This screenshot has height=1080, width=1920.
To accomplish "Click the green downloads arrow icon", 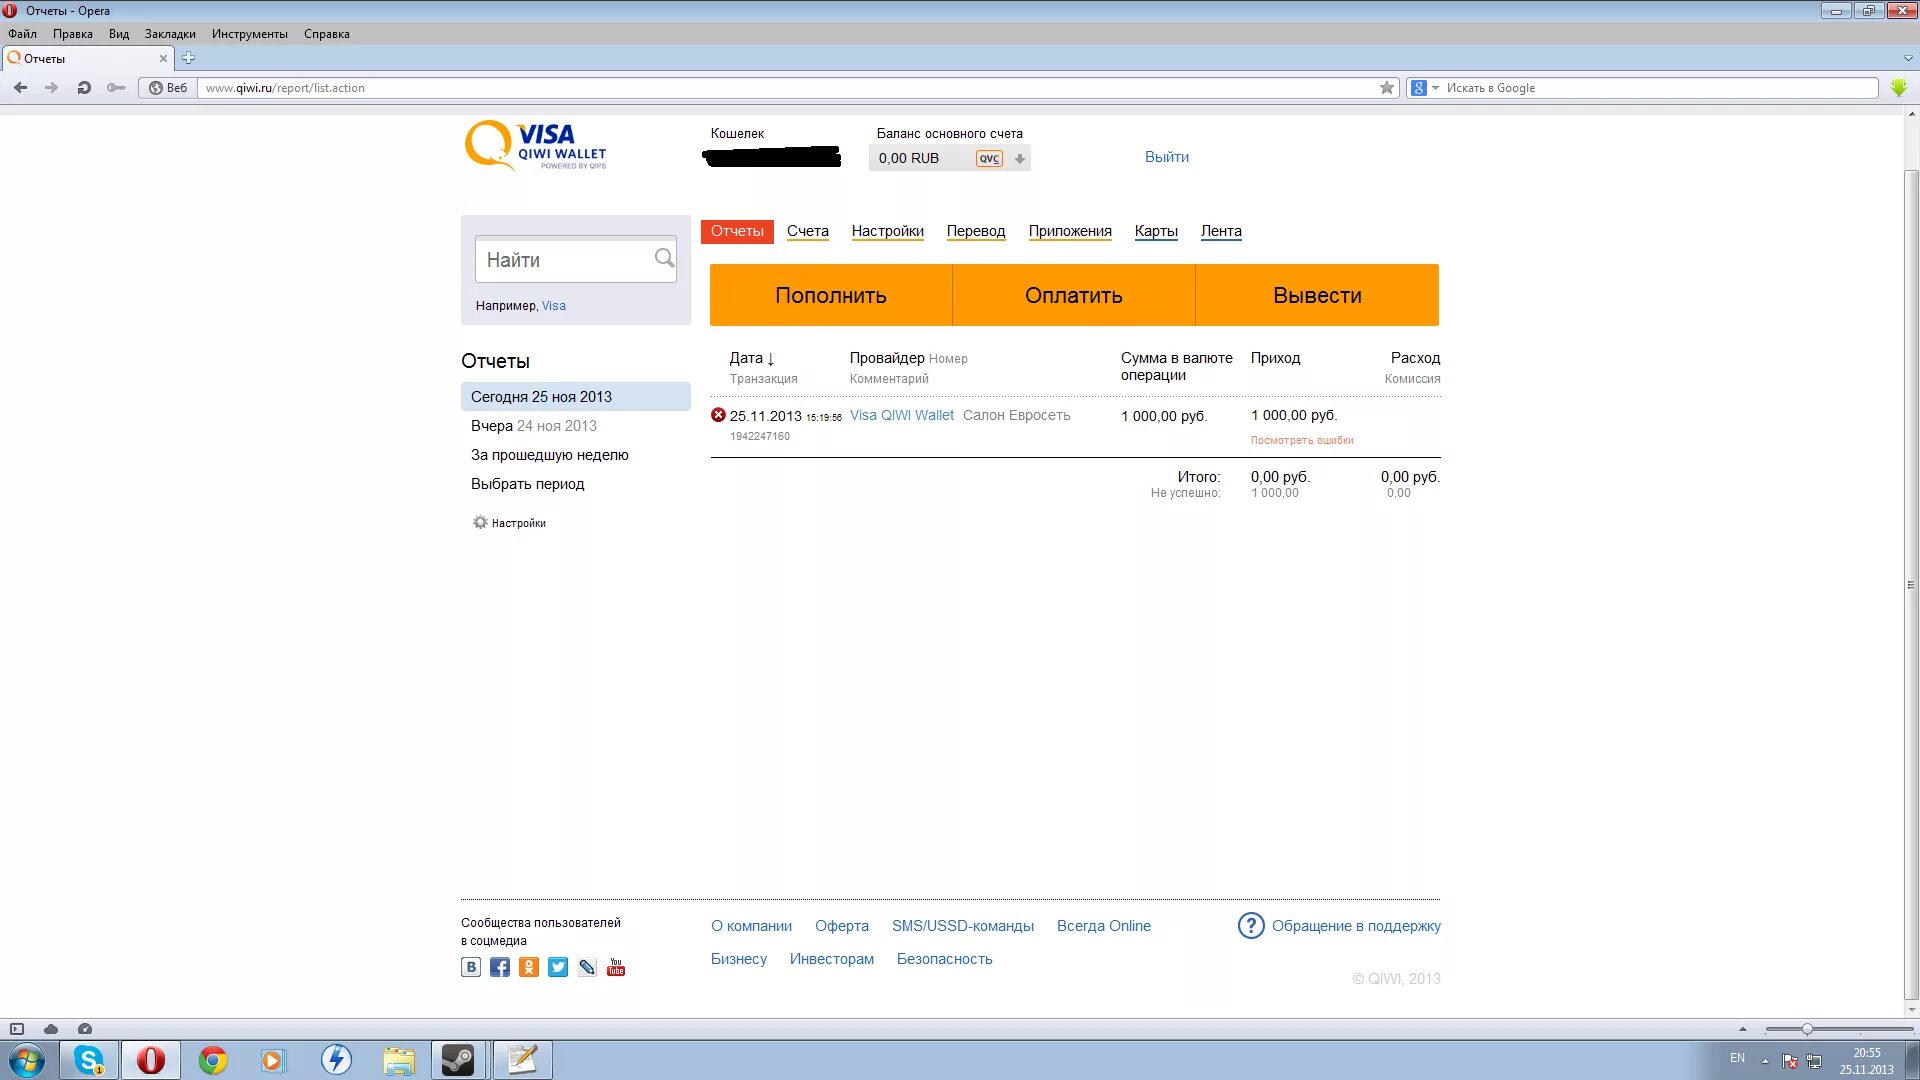I will [x=1899, y=88].
